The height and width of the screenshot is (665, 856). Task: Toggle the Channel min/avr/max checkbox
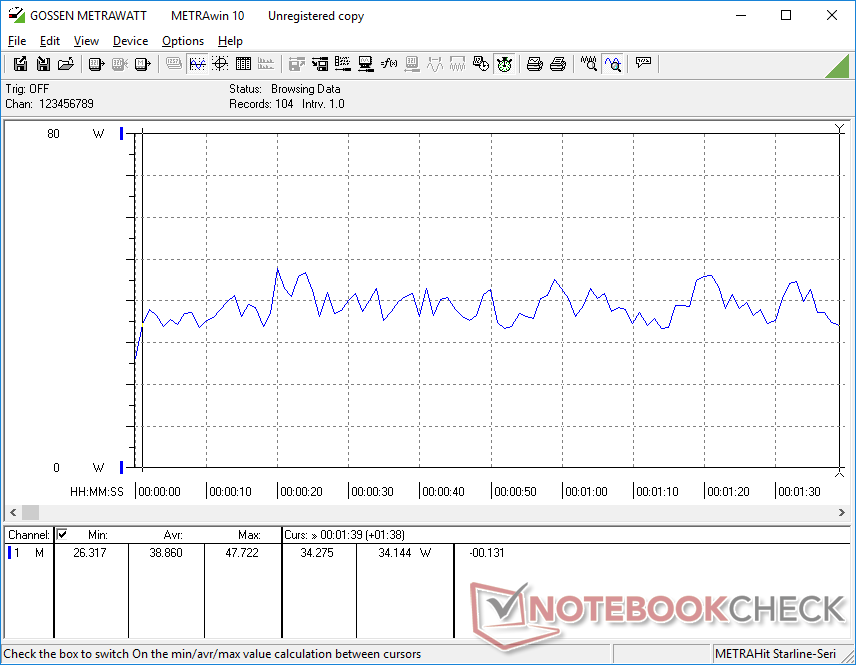click(62, 534)
